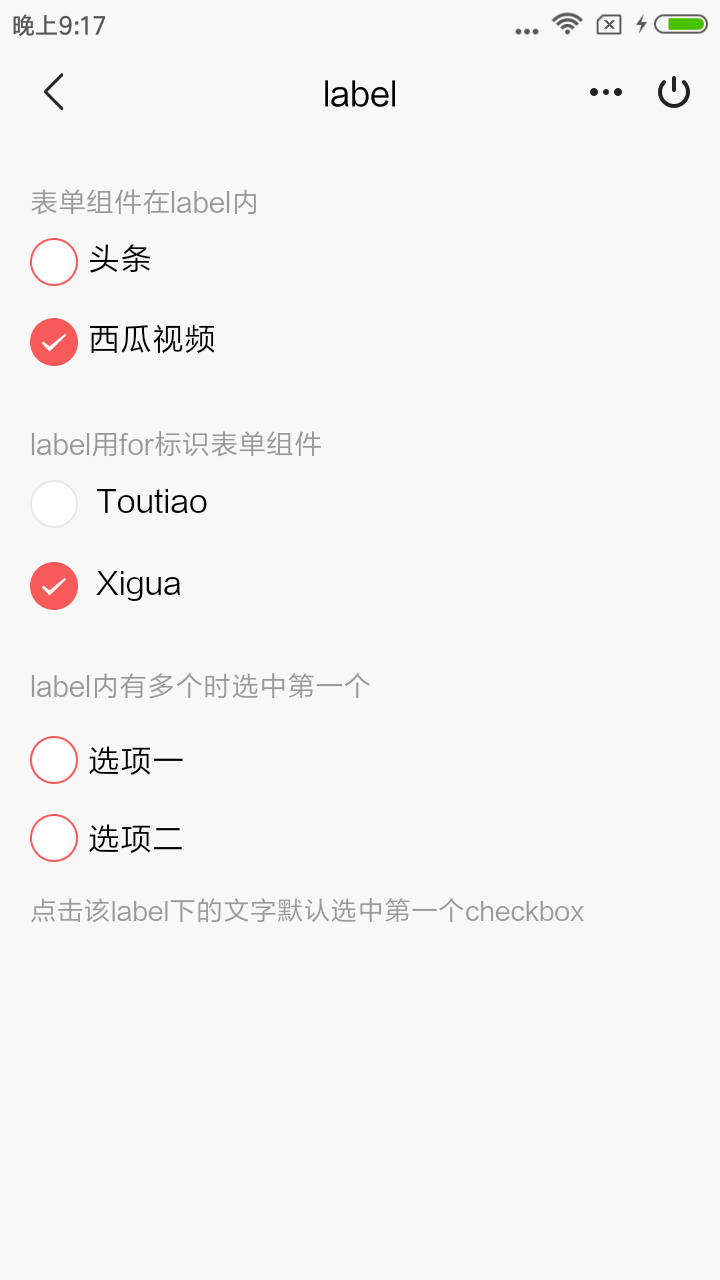Tap the hint text about first checkbox
Image resolution: width=720 pixels, height=1280 pixels.
307,912
